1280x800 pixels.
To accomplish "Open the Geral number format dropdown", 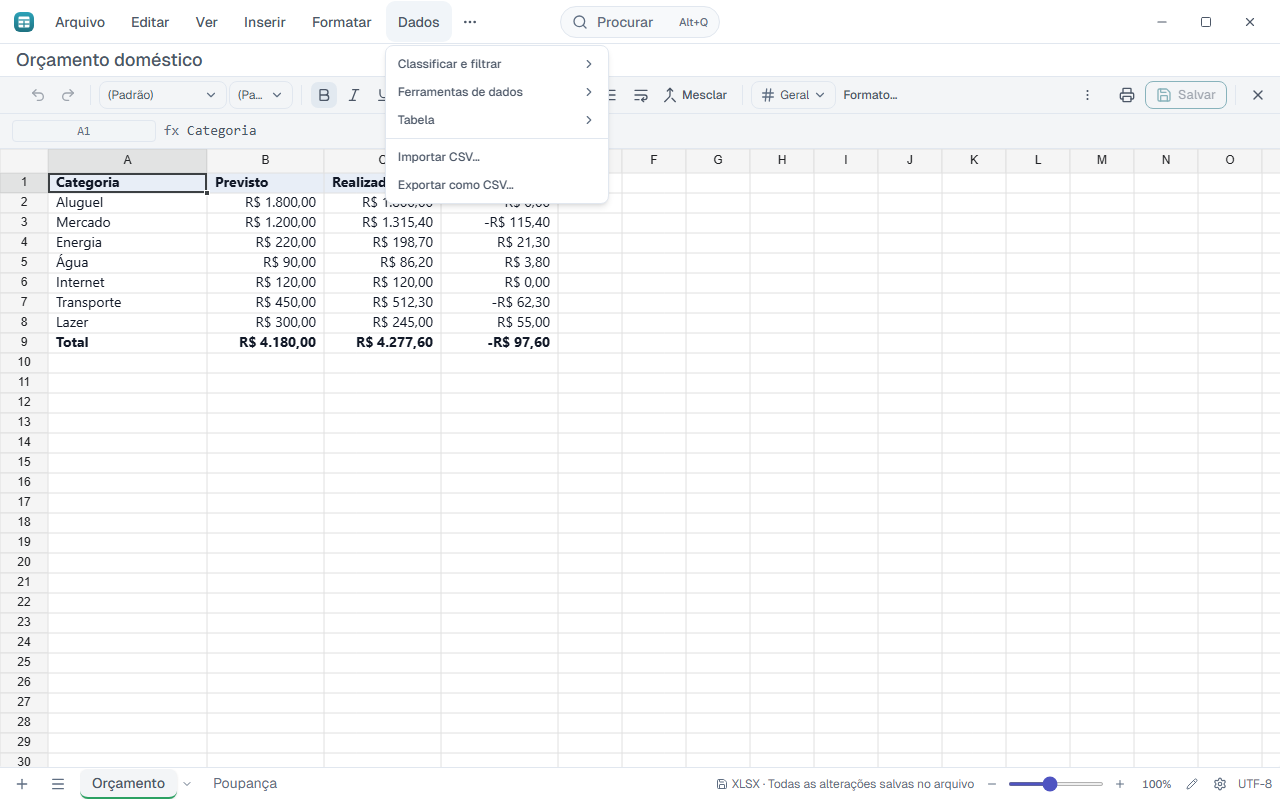I will click(x=794, y=95).
